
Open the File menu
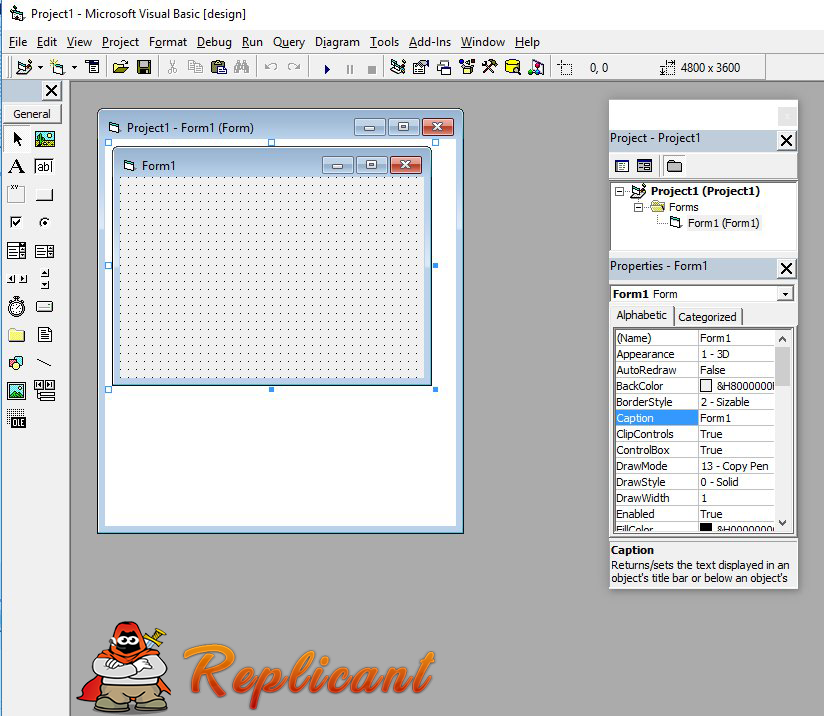[x=18, y=42]
